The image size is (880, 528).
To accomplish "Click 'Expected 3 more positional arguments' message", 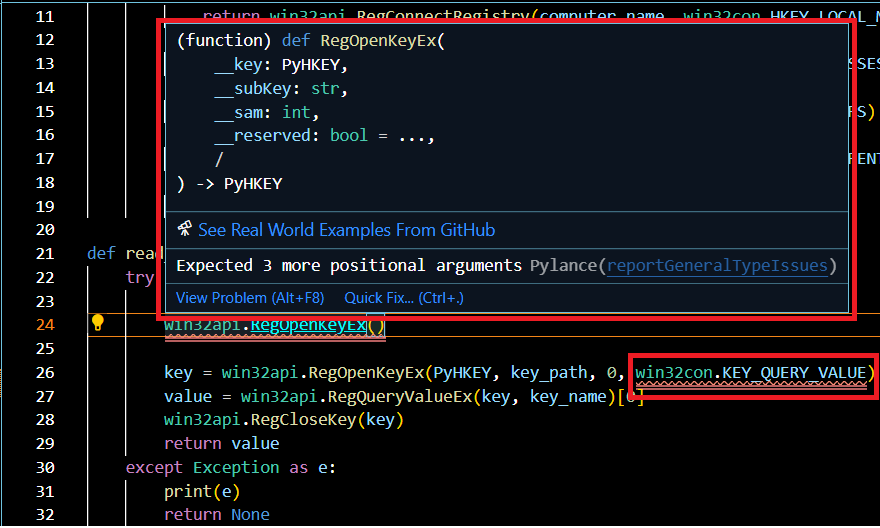I will [349, 265].
